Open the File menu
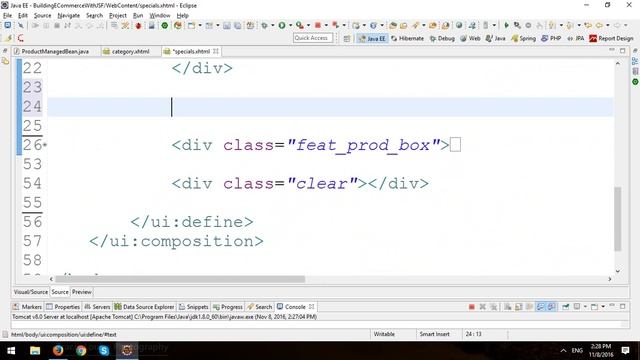 click(x=7, y=16)
